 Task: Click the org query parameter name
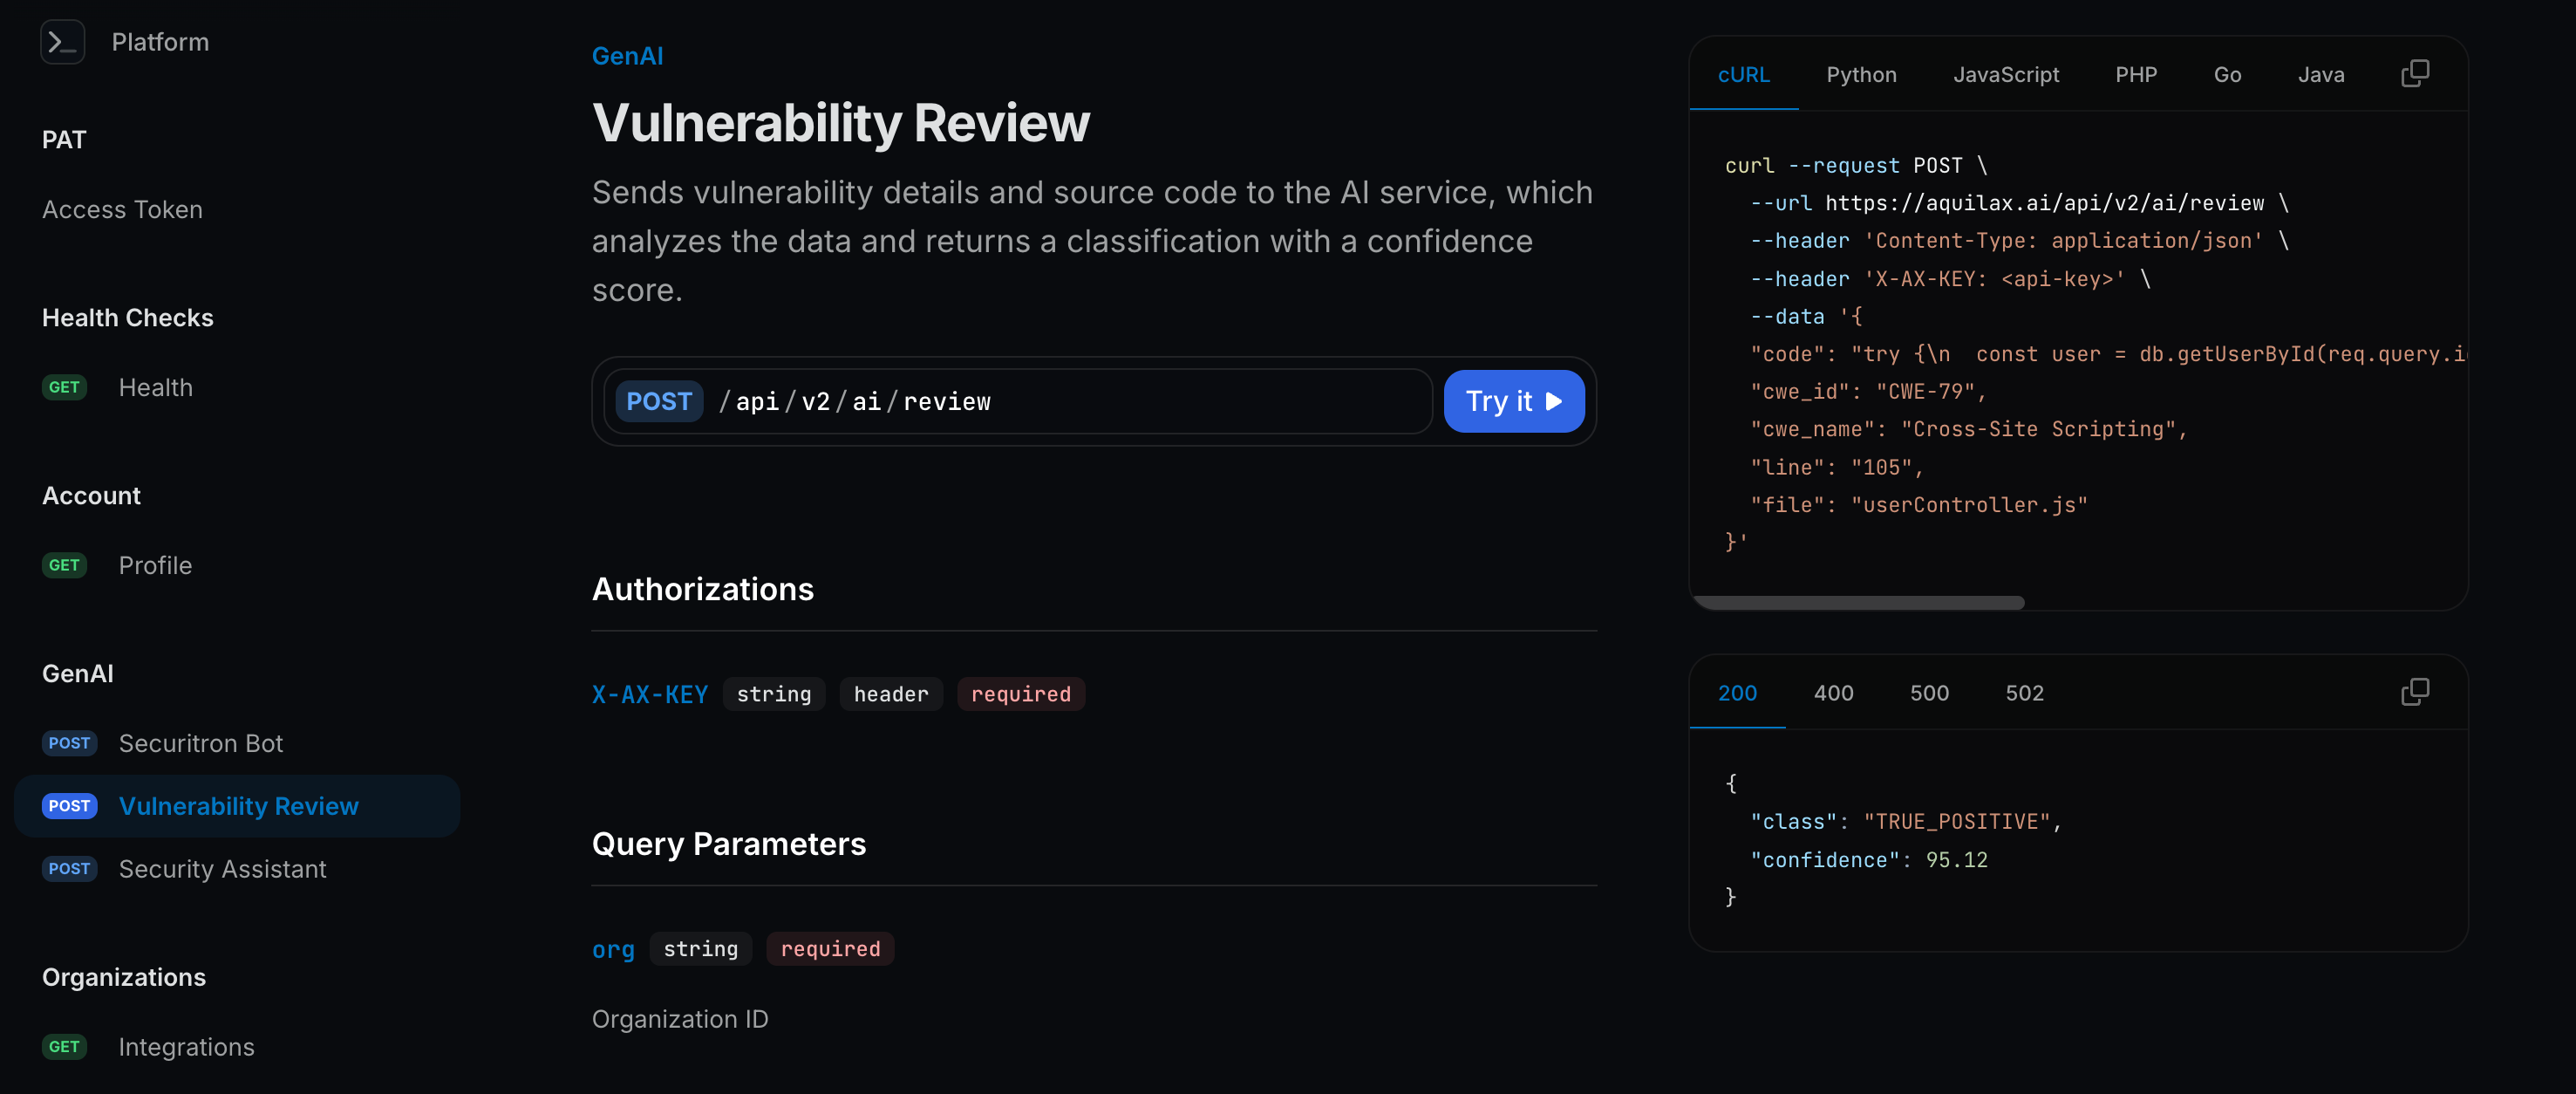(x=613, y=949)
